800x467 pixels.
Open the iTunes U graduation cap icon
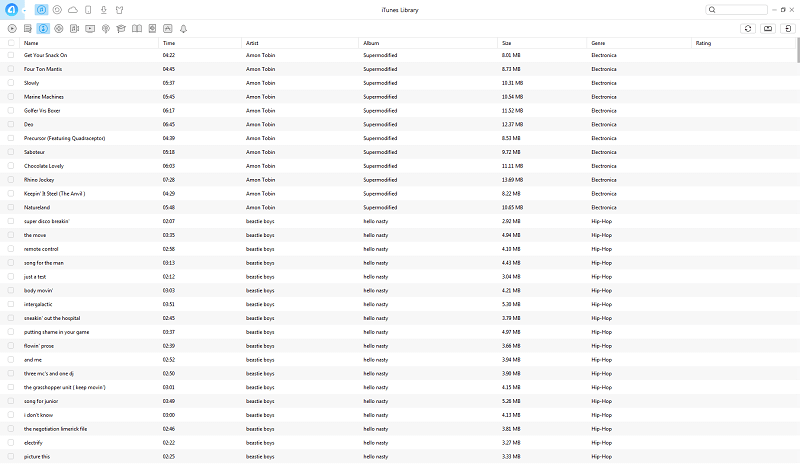click(121, 29)
